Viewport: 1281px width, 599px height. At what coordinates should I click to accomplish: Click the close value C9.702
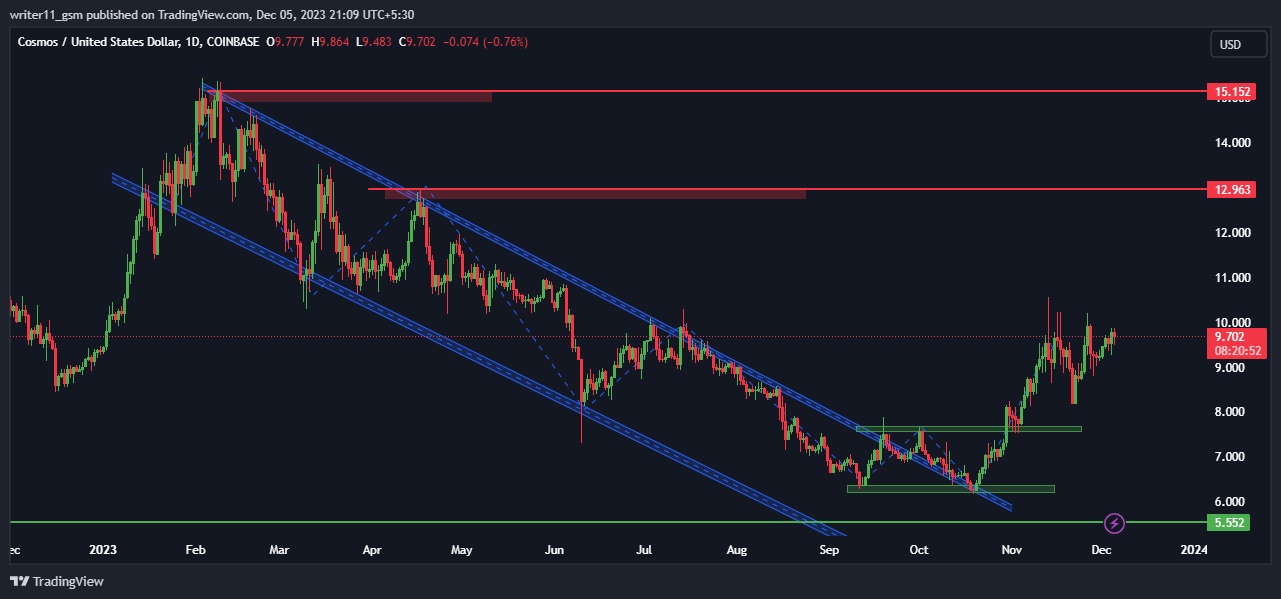pyautogui.click(x=417, y=42)
